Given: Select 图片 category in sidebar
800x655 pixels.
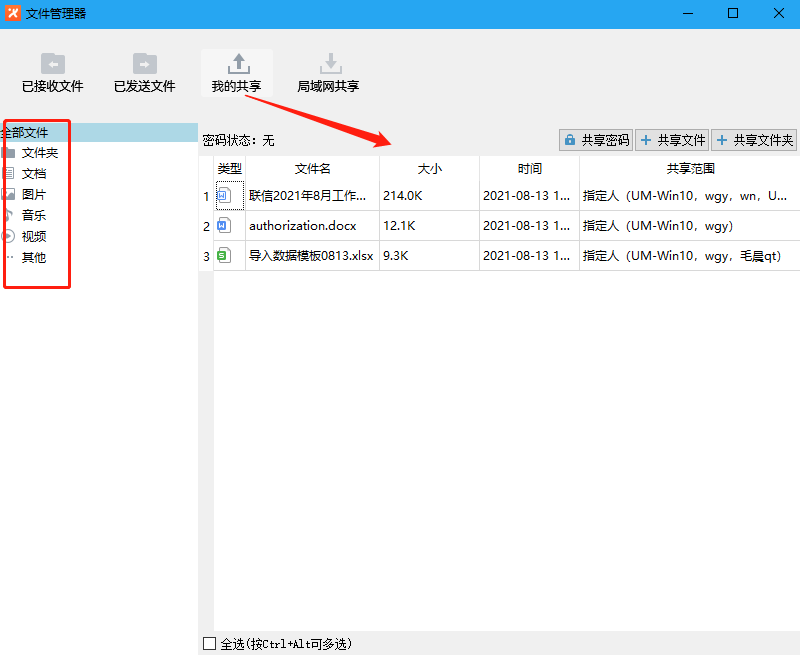Looking at the screenshot, I should click(34, 194).
